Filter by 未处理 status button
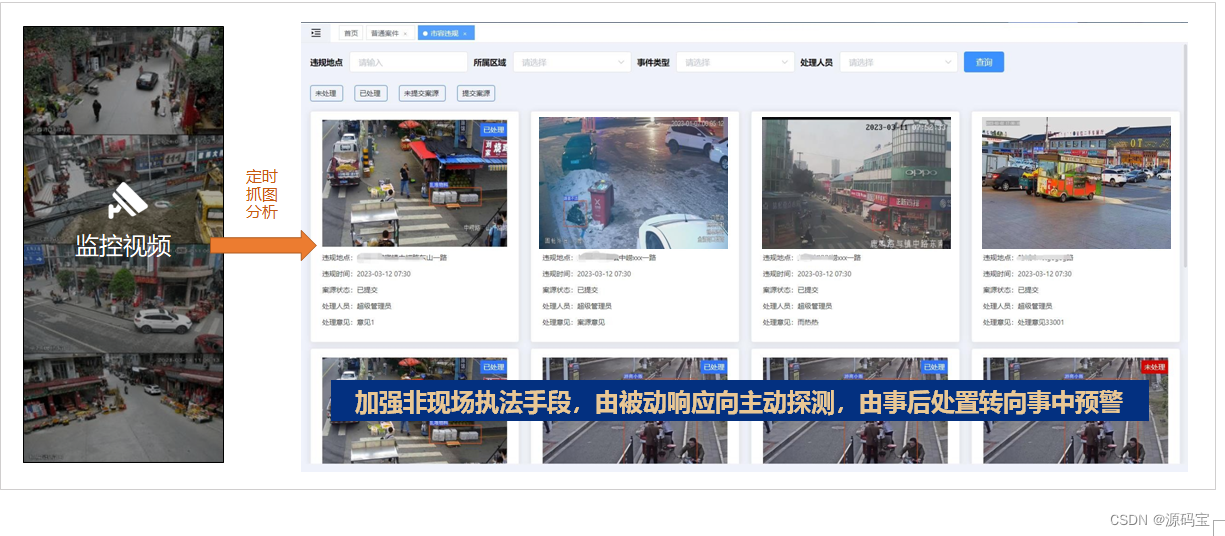This screenshot has width=1225, height=536. pyautogui.click(x=327, y=93)
